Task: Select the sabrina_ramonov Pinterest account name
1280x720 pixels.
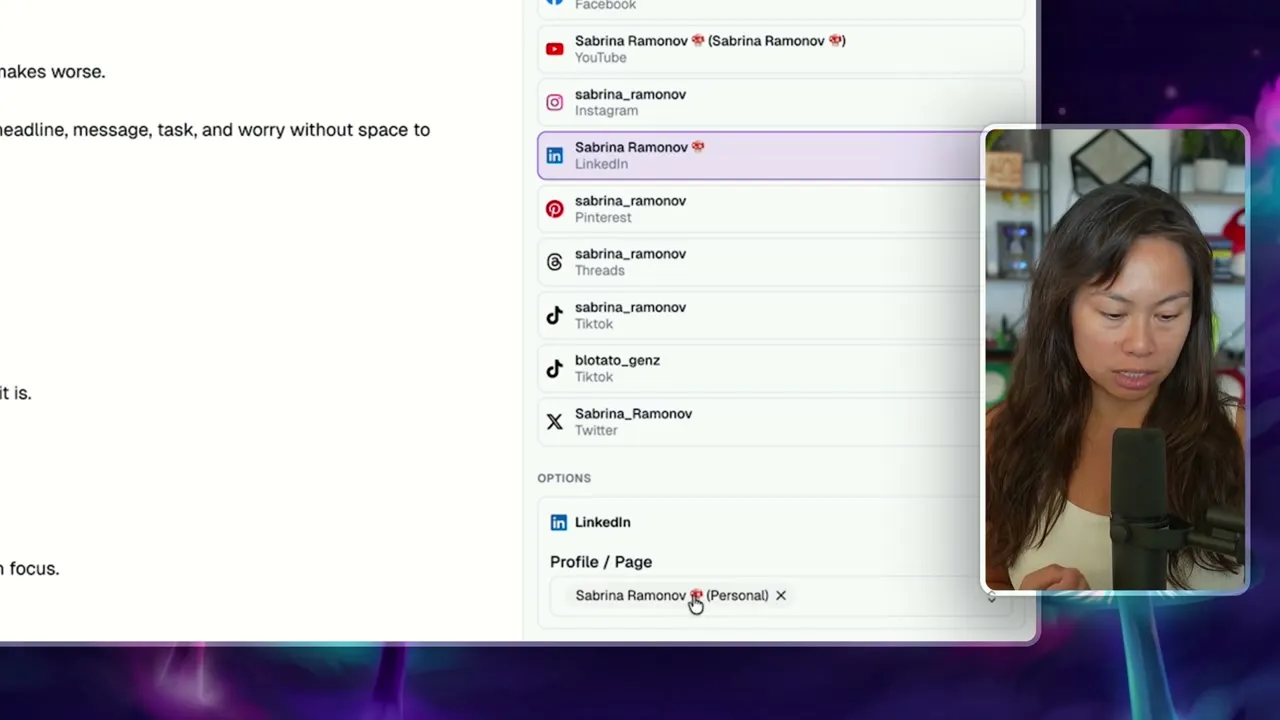Action: [x=630, y=200]
